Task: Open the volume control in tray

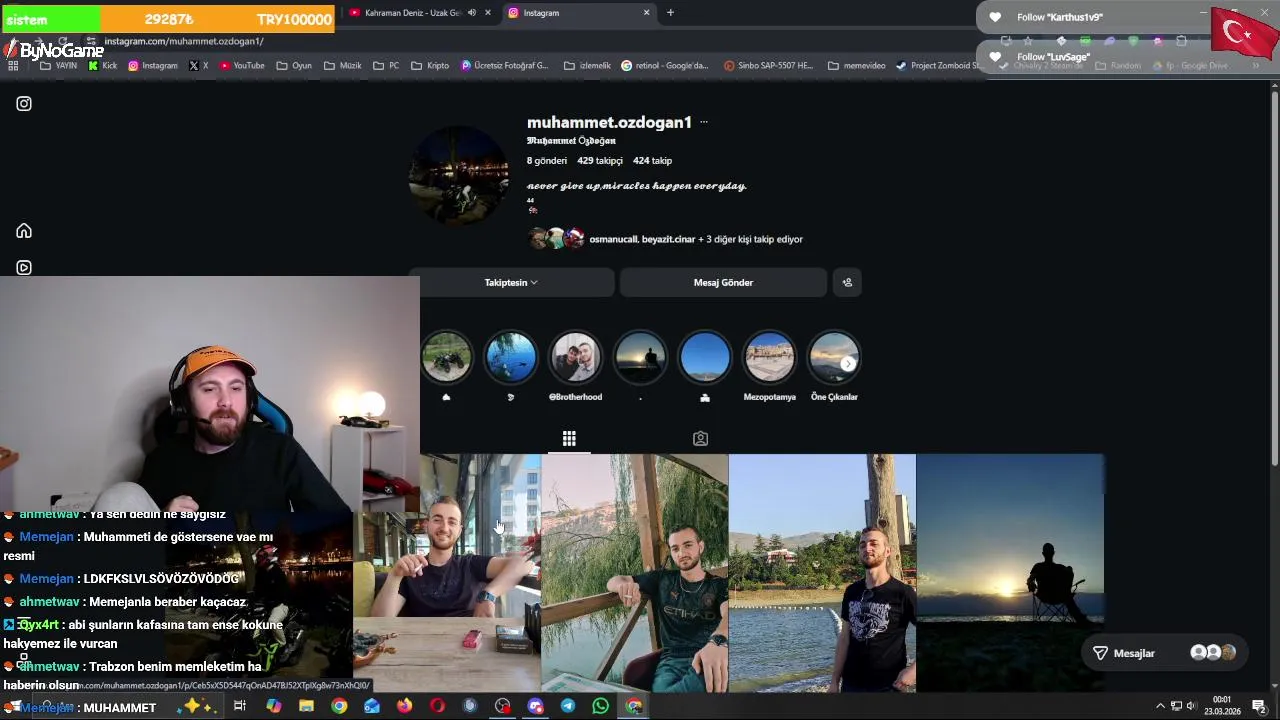Action: (x=1191, y=706)
